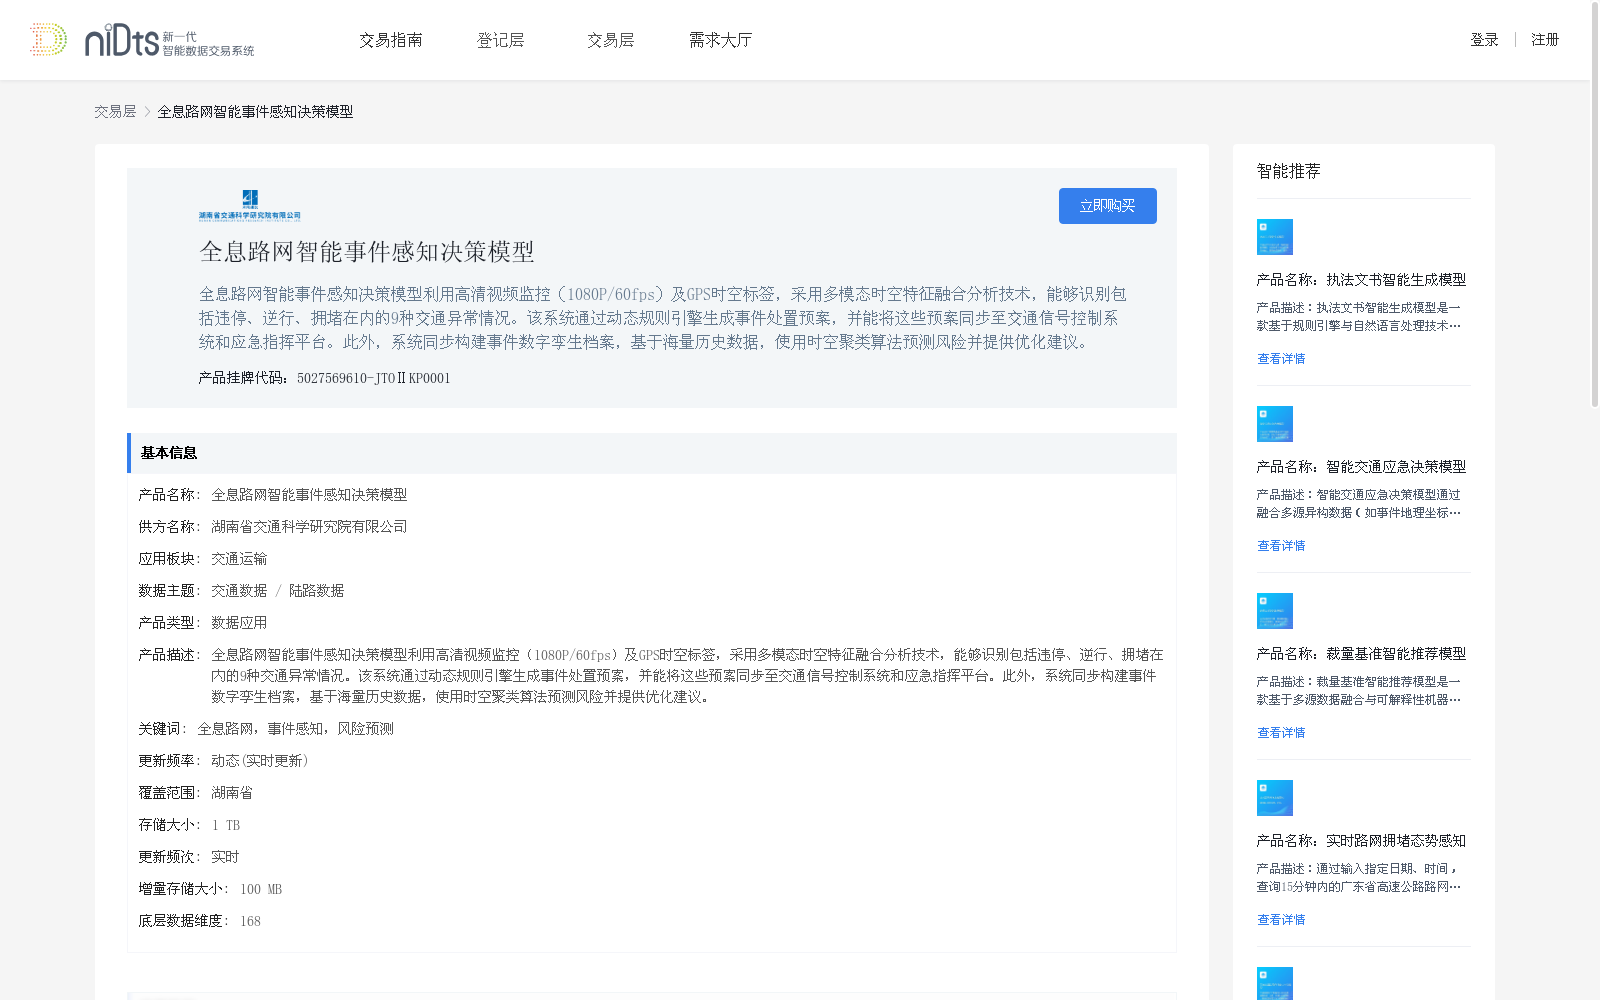1600x1000 pixels.
Task: Click the 动态(实时更新) update frequency value
Action: tap(260, 761)
